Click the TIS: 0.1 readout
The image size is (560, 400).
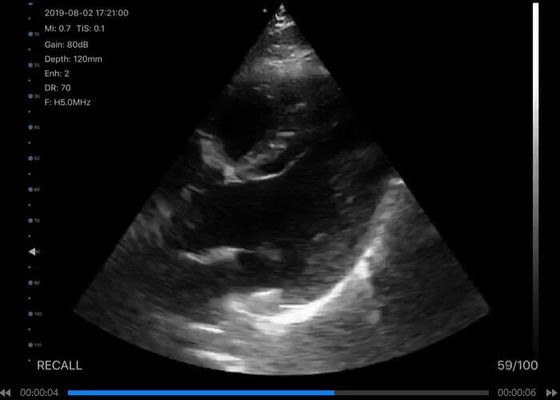pos(91,29)
